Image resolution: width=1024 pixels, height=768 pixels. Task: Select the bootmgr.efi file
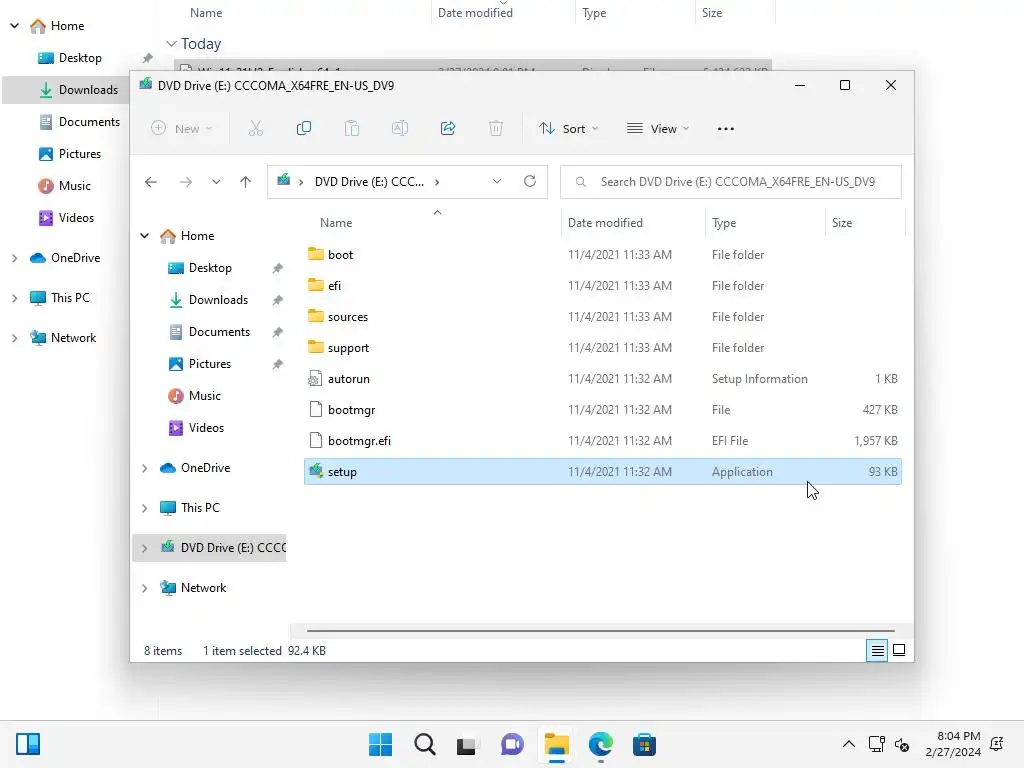(602, 441)
